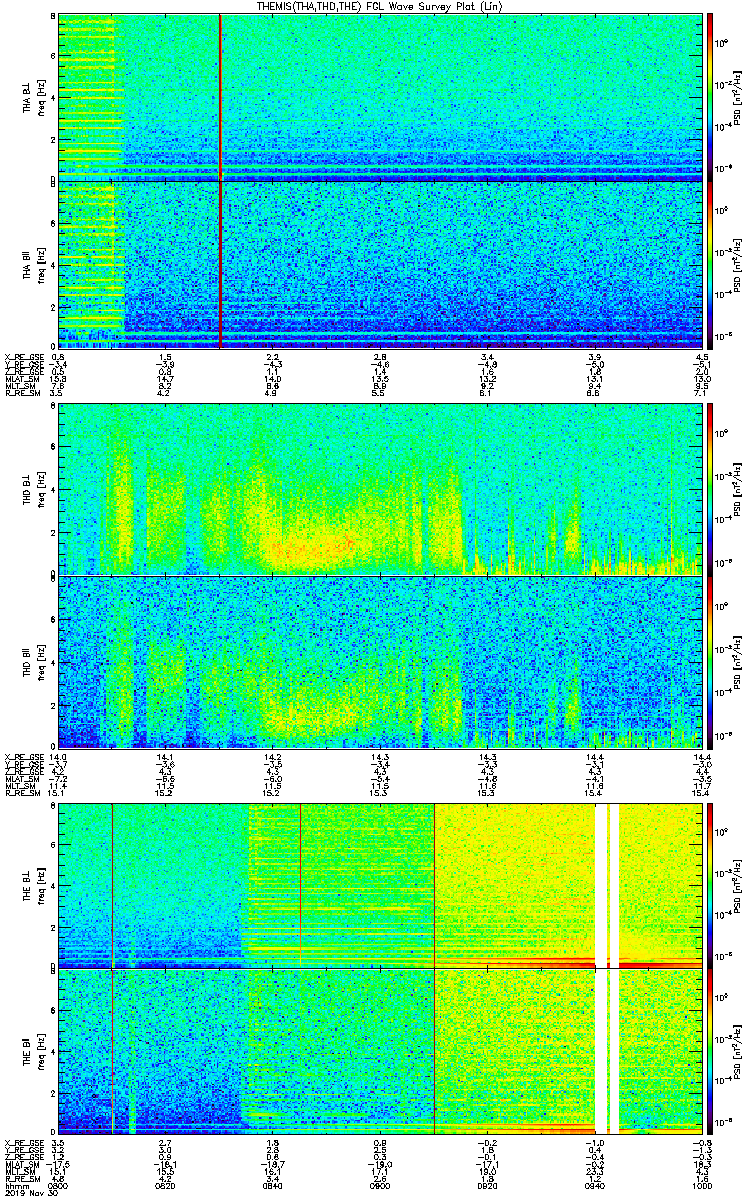Click the 'THE B⊥ freq [Hz]' y-axis label
The height and width of the screenshot is (1200, 750).
pos(34,885)
